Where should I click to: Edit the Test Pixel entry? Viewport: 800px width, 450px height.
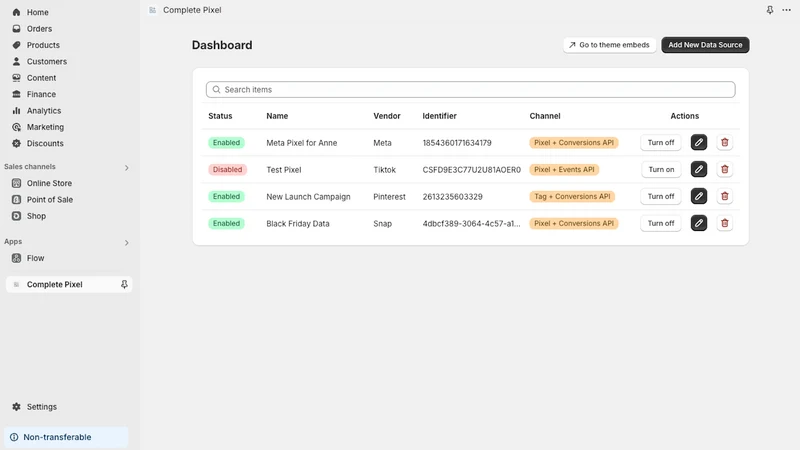point(698,169)
